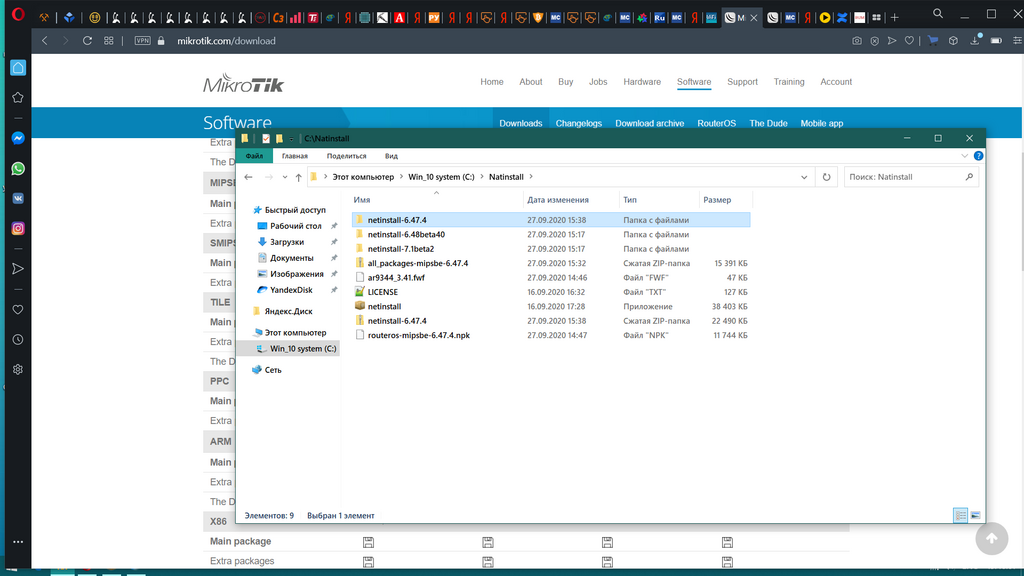Open Support in MikroTik navigation

pyautogui.click(x=743, y=82)
